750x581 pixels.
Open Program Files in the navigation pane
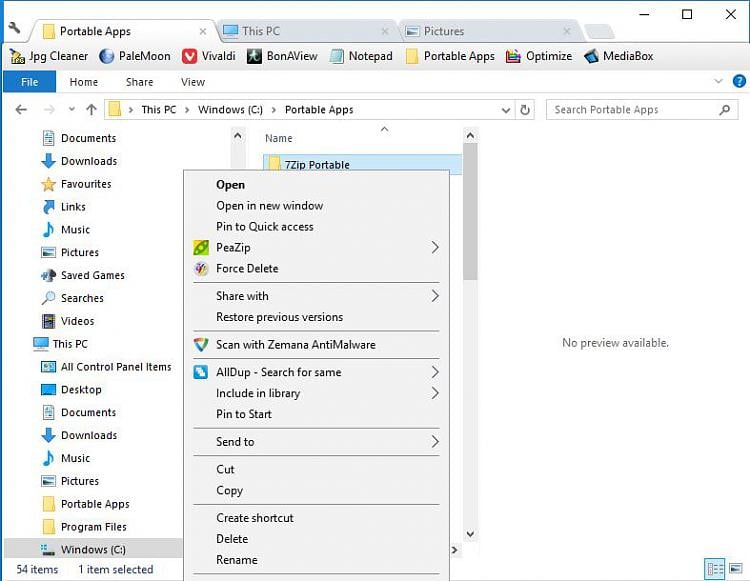tap(84, 527)
